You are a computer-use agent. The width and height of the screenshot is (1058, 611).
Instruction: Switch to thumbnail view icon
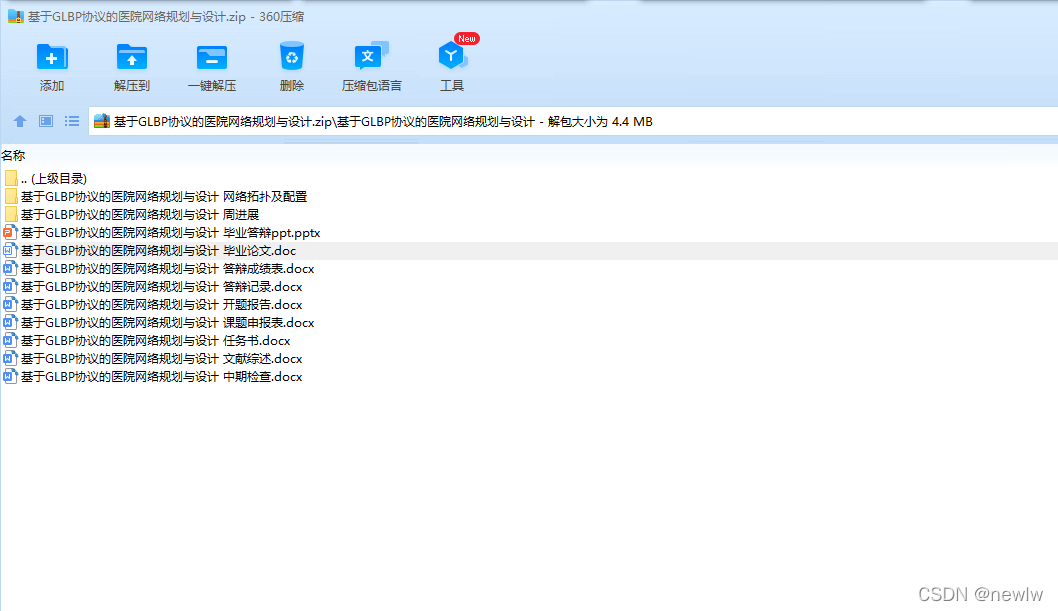click(46, 121)
